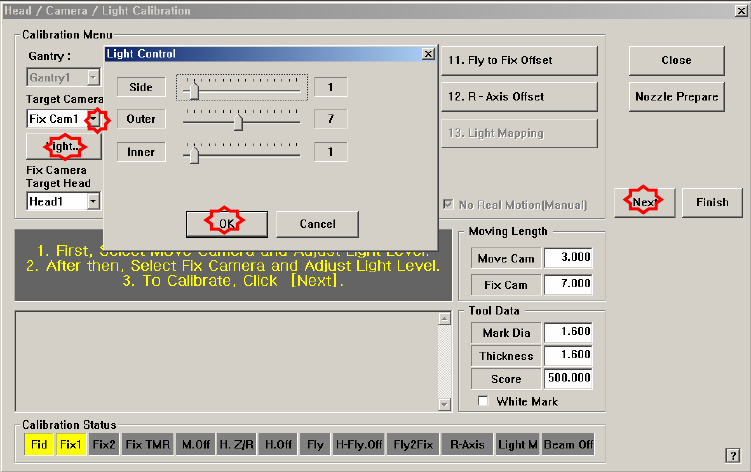This screenshot has height=472, width=751.
Task: Select the H-Fly.Off calibration status
Action: click(x=359, y=445)
